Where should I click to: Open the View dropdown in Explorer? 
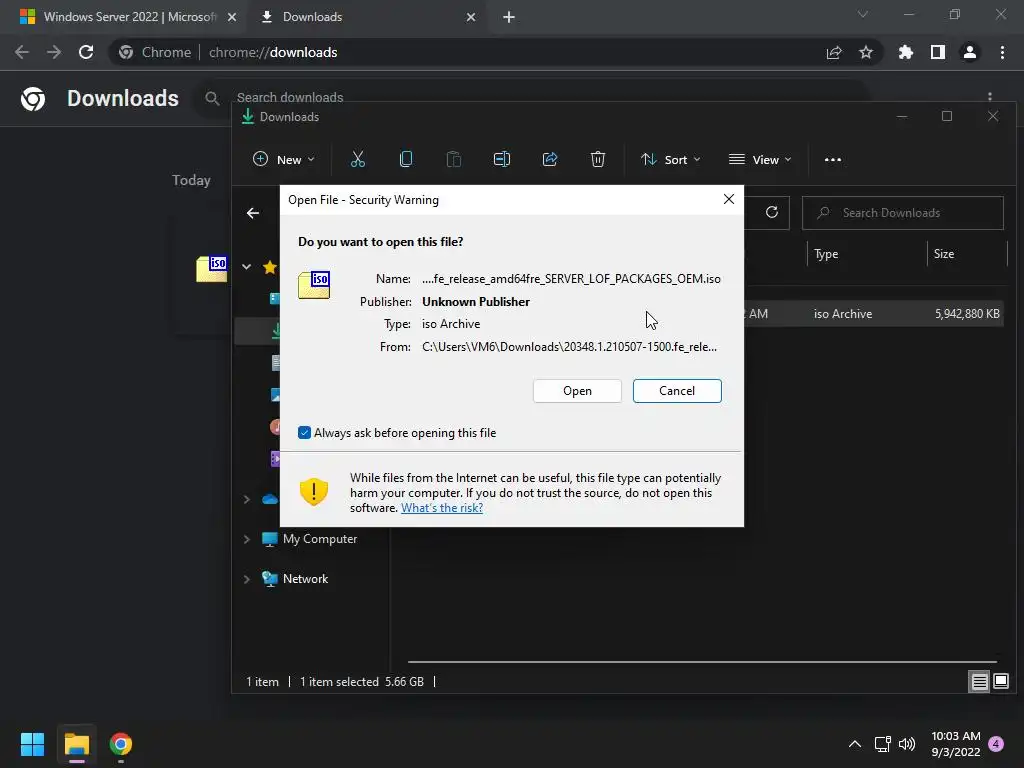click(x=760, y=159)
